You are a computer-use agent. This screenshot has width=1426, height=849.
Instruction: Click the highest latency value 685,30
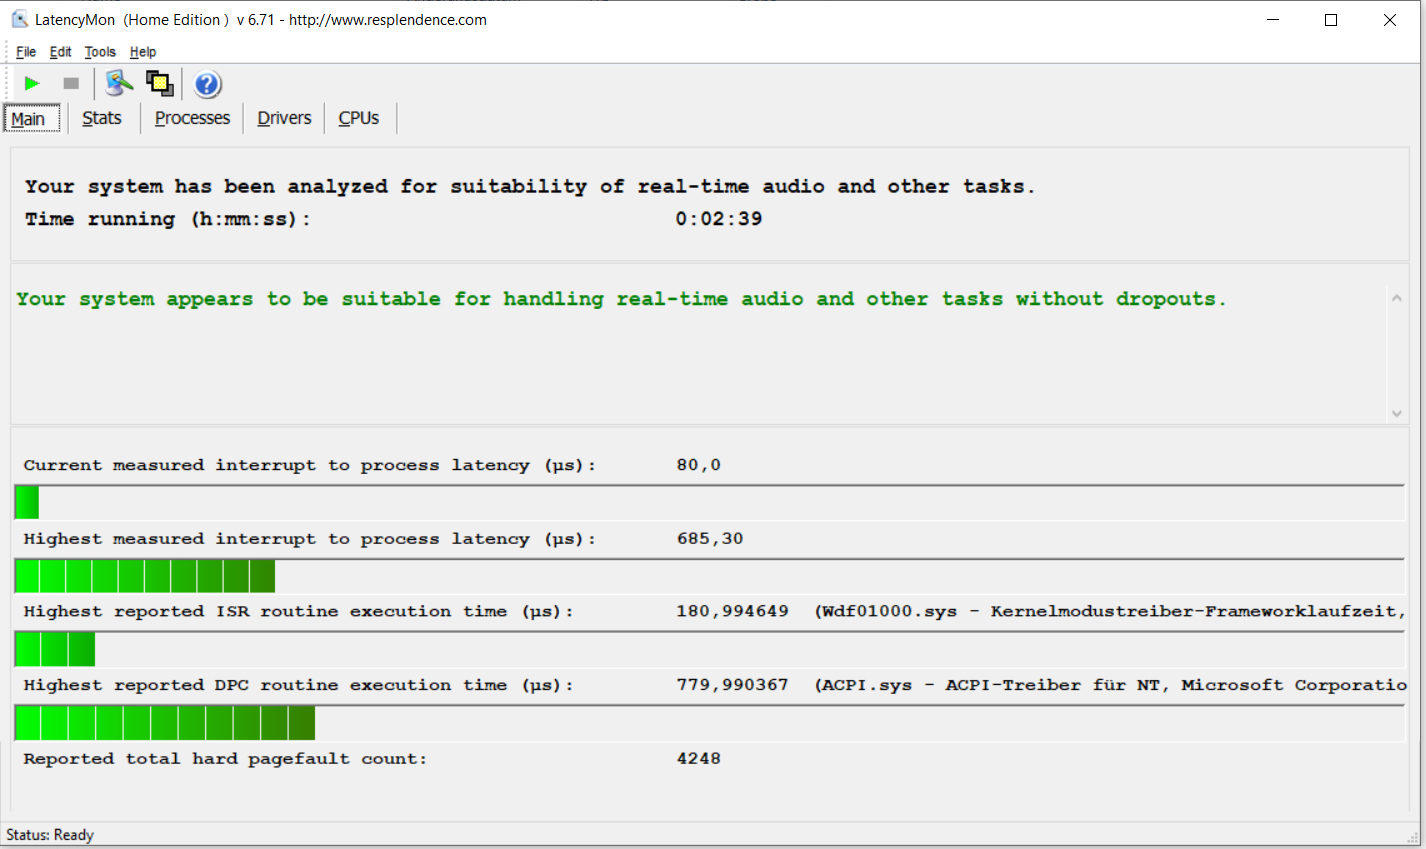point(710,539)
